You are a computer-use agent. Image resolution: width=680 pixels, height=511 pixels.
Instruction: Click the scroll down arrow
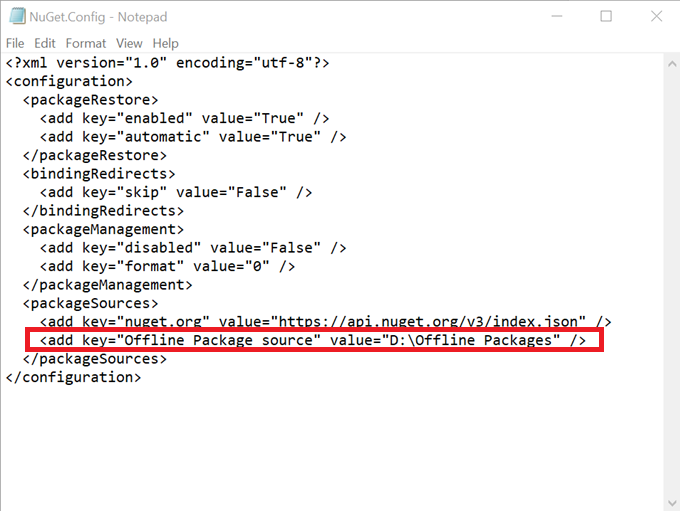click(672, 503)
